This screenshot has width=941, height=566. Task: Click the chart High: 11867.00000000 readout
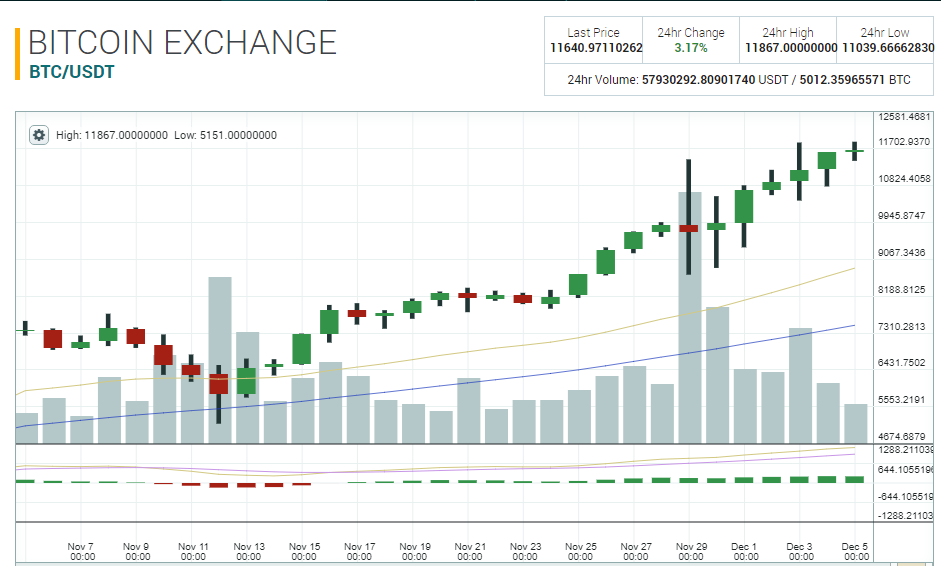(x=112, y=135)
